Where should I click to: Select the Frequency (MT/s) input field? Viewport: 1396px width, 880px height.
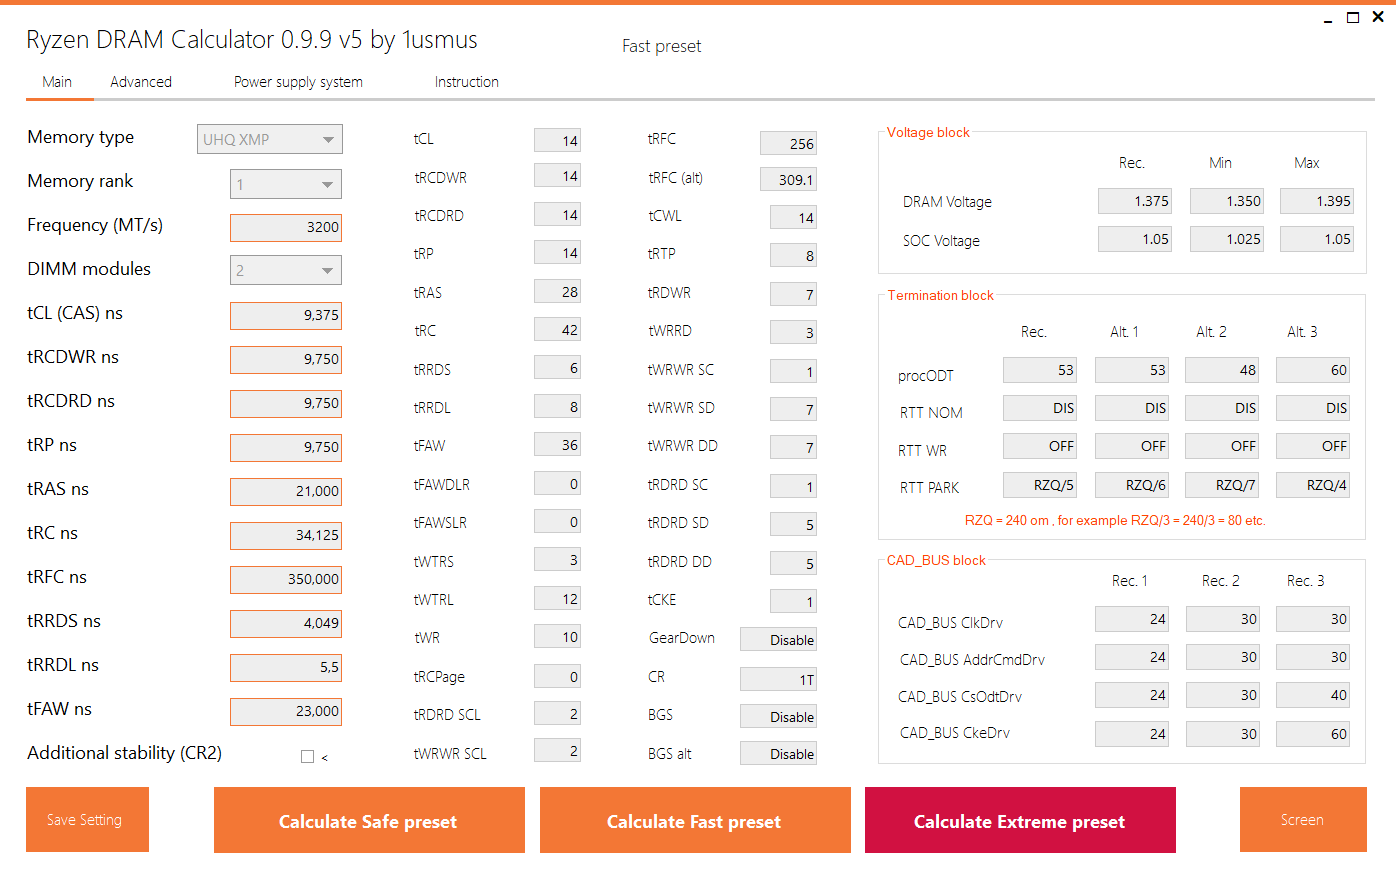(286, 227)
